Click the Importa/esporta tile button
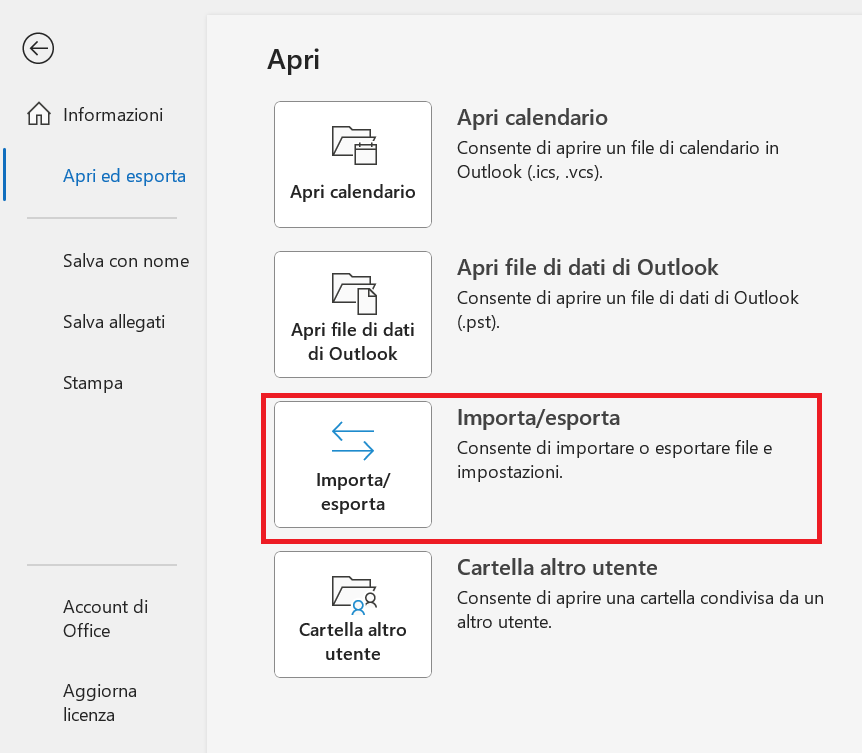This screenshot has height=753, width=862. point(353,464)
